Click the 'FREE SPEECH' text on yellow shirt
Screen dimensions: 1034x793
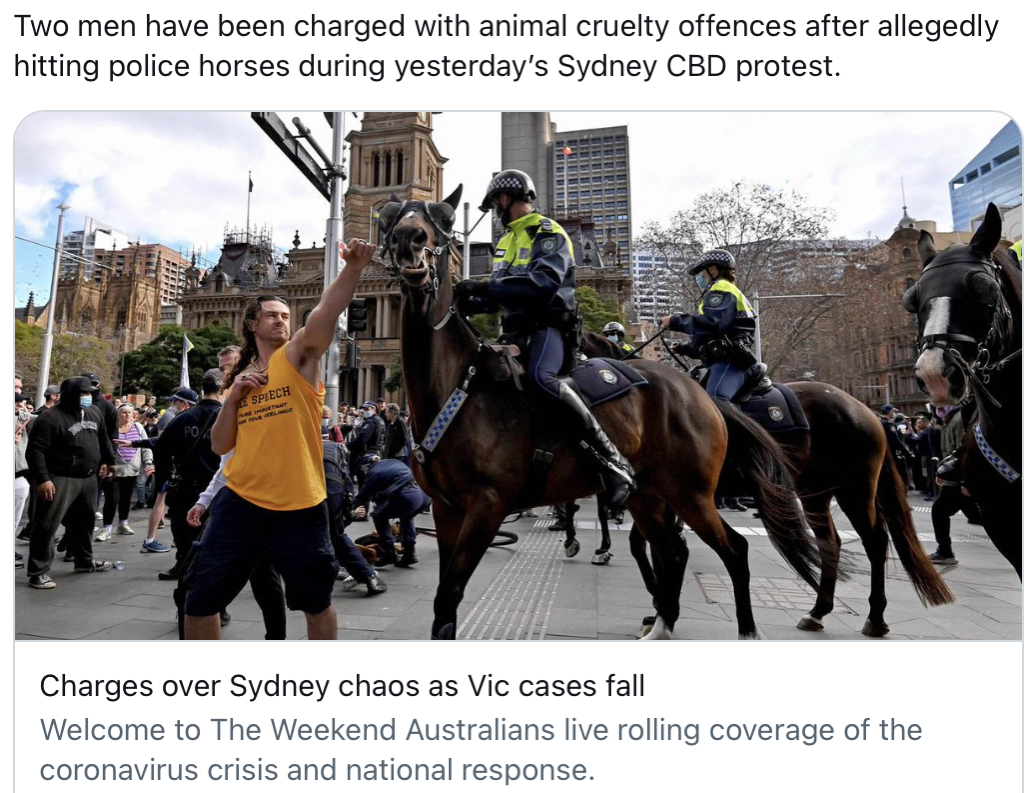pos(264,396)
